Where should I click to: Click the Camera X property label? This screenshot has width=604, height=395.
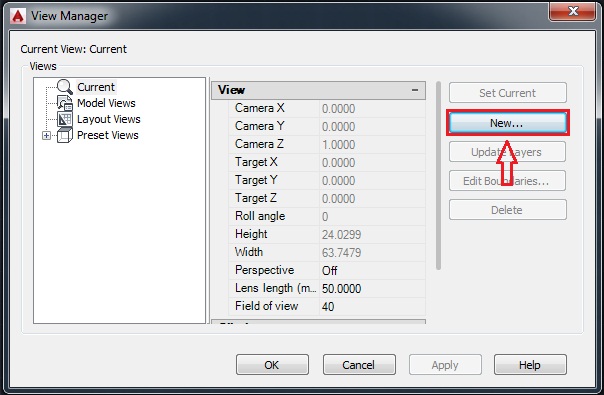[x=260, y=108]
